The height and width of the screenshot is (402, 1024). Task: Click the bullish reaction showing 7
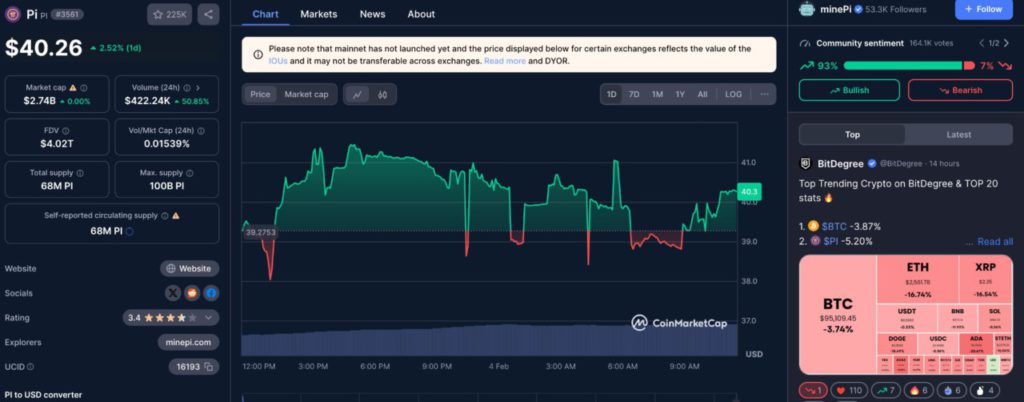885,391
